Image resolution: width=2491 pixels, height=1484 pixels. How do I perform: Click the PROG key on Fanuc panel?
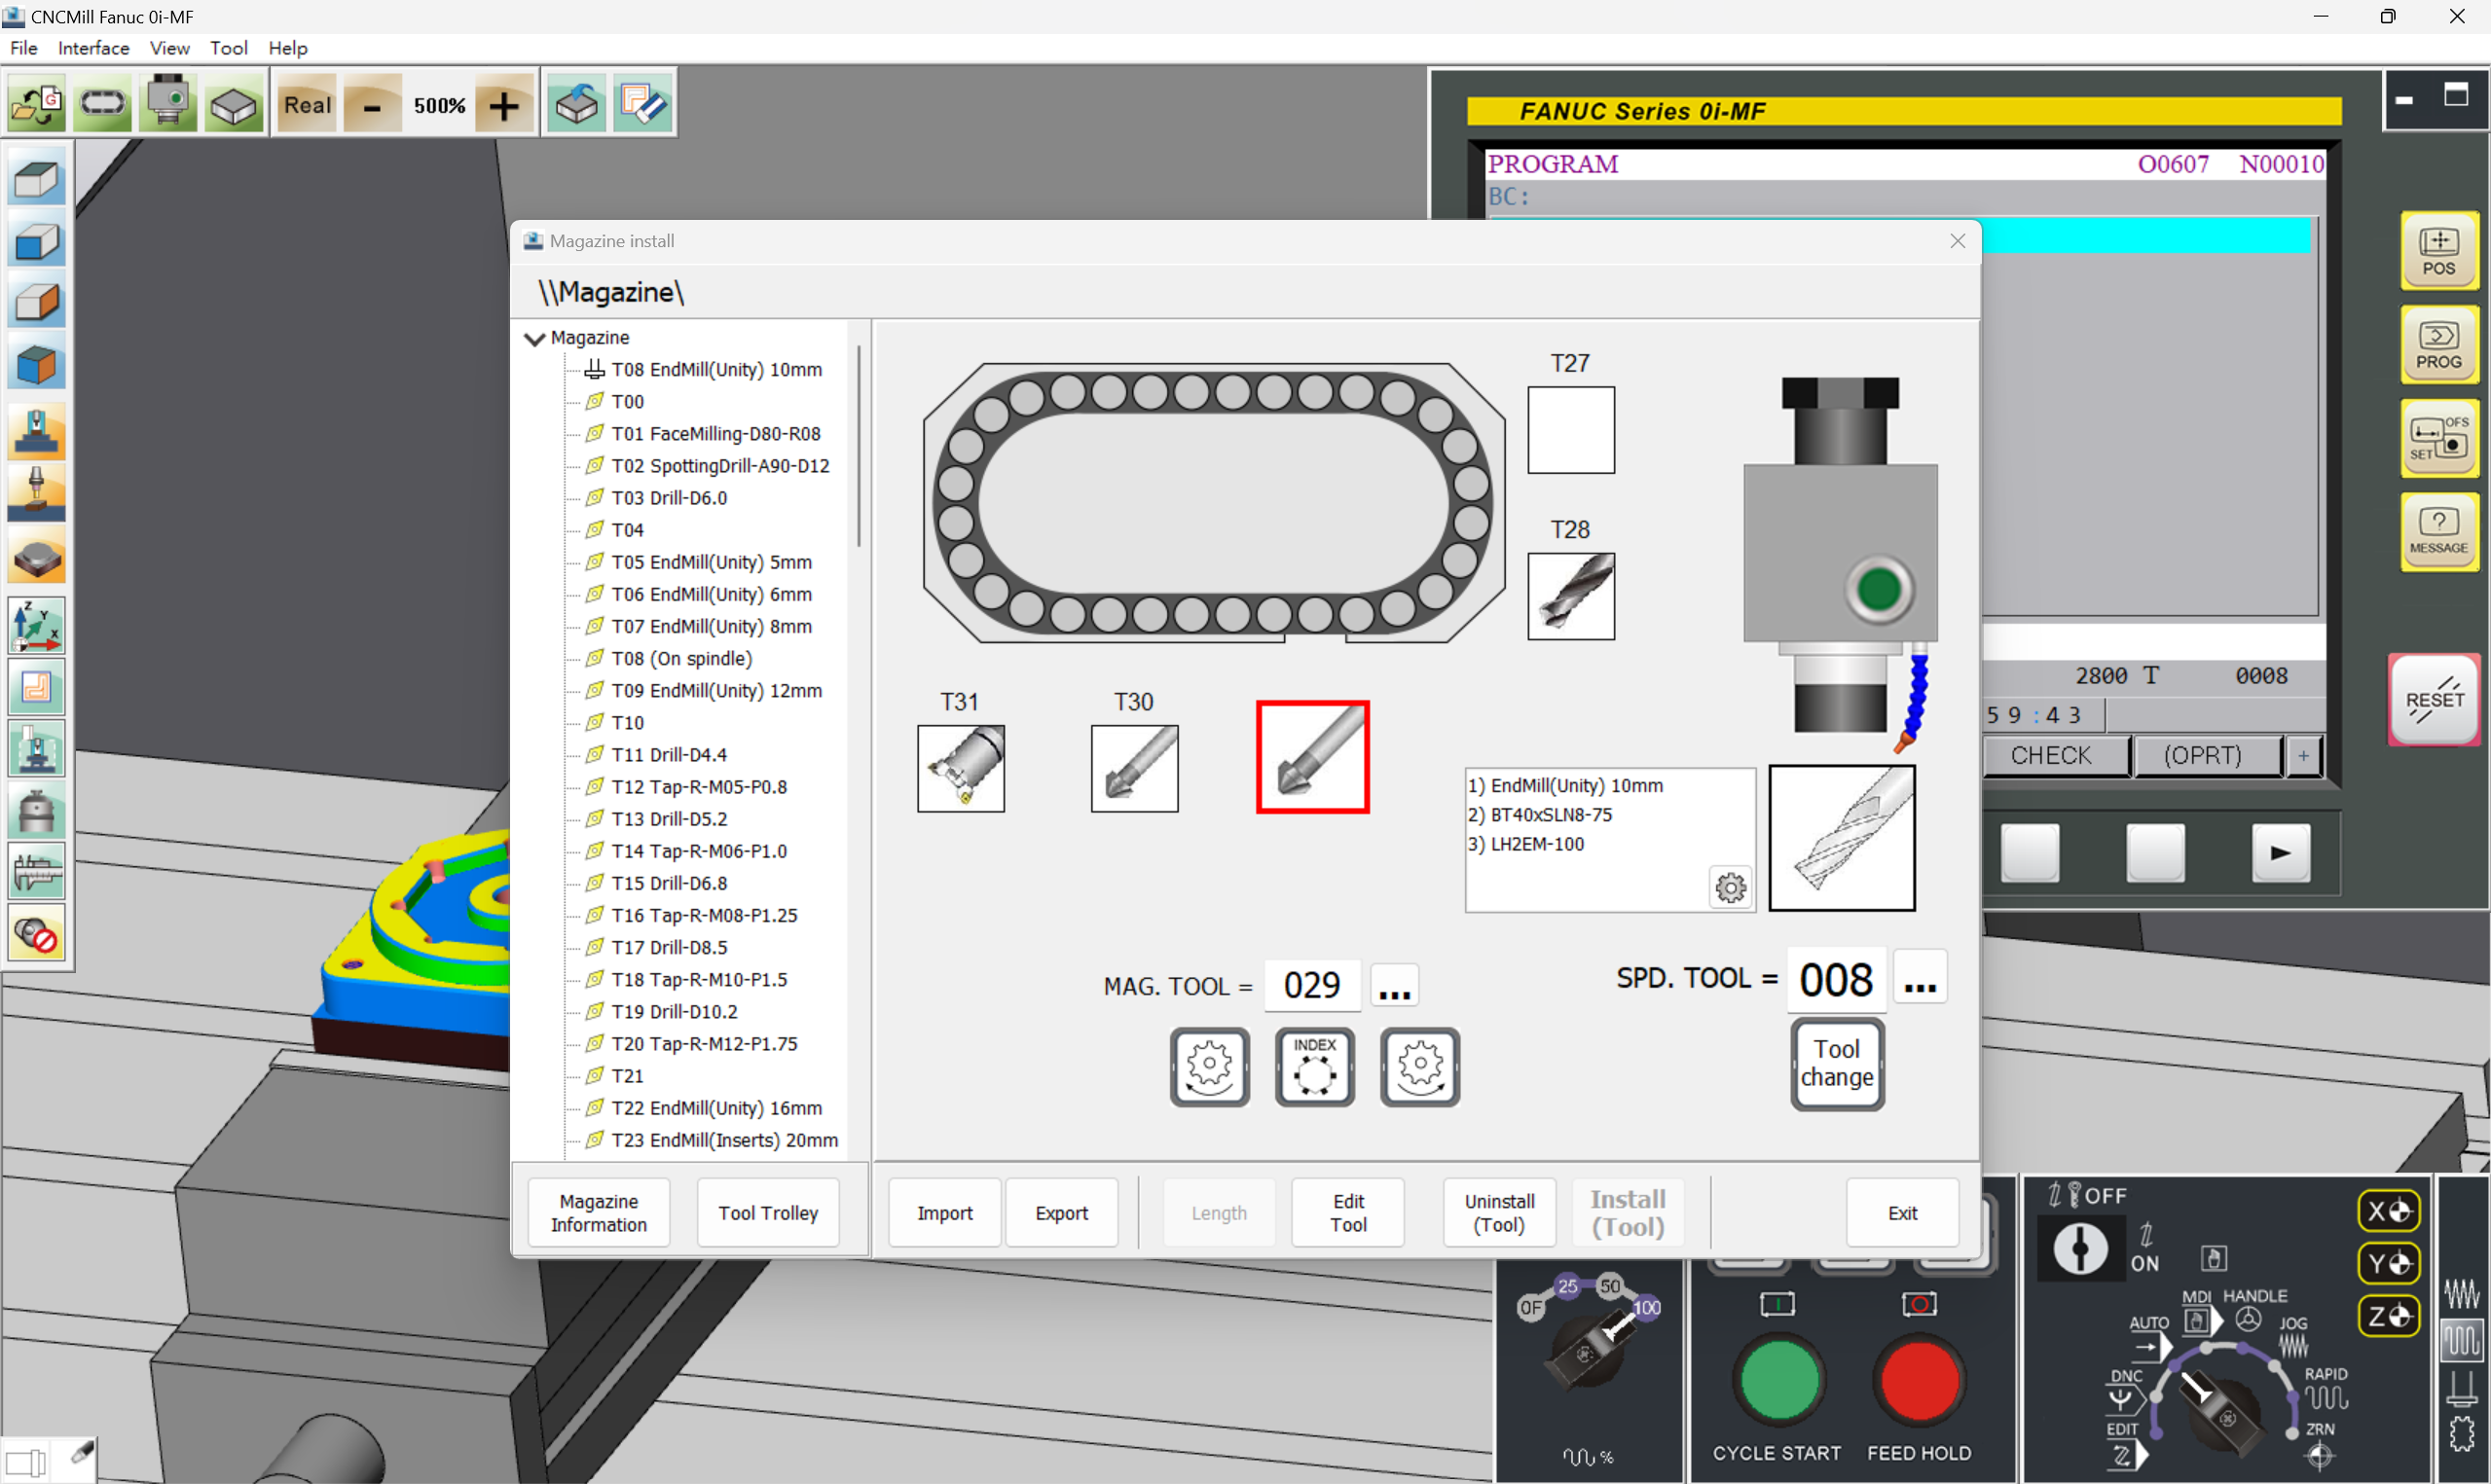tap(2438, 344)
